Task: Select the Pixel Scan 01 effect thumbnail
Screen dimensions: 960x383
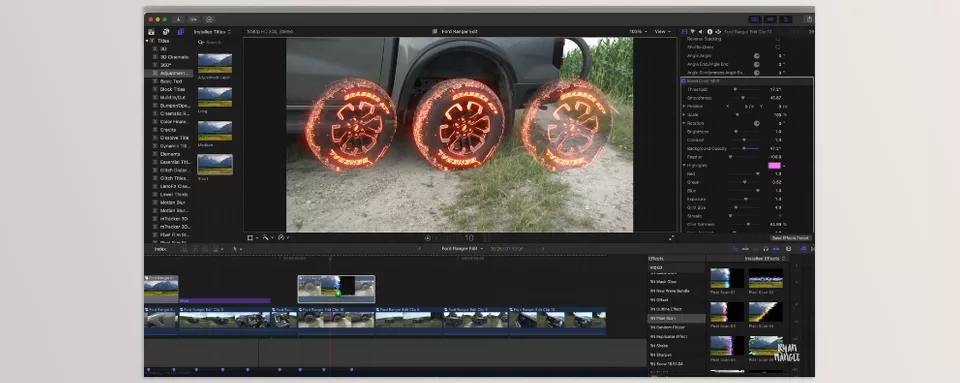Action: pos(727,278)
